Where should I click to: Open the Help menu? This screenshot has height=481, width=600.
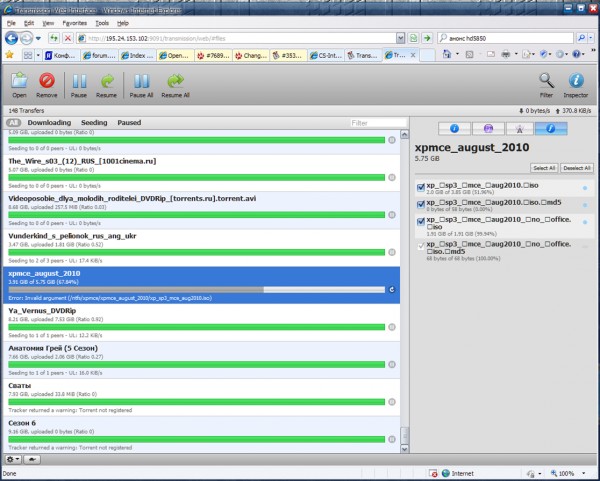tap(123, 23)
